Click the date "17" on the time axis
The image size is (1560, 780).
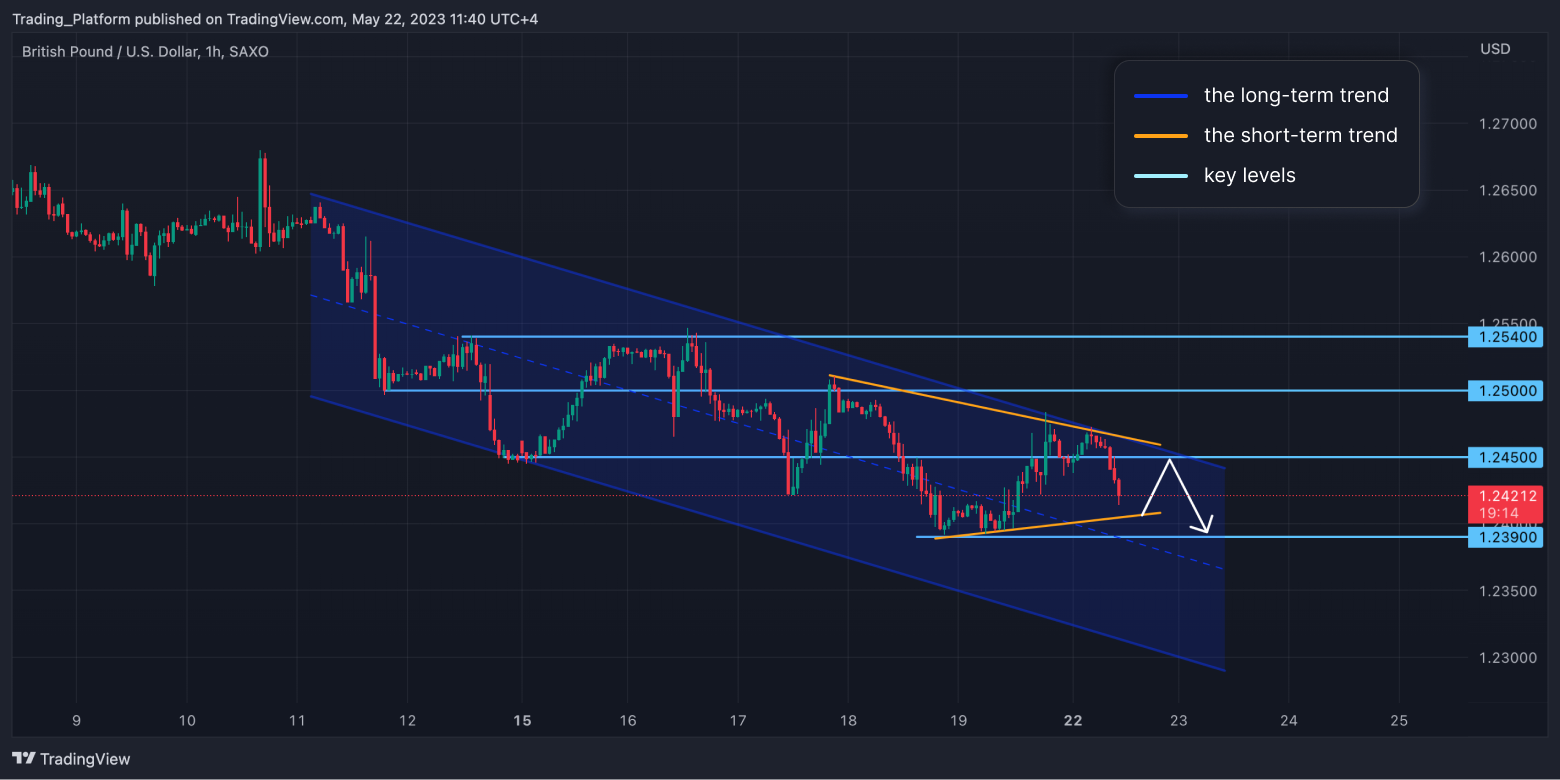pos(738,720)
